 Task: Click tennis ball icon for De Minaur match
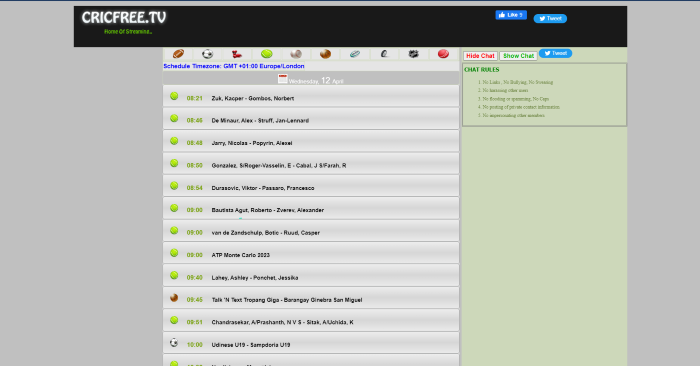(174, 118)
